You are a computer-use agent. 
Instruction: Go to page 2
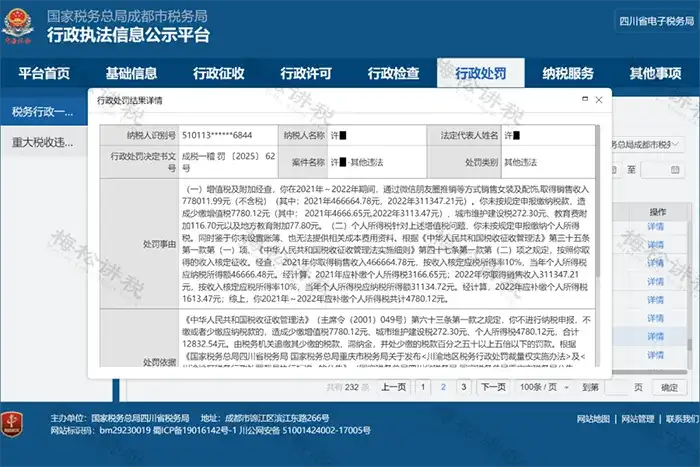coord(443,387)
